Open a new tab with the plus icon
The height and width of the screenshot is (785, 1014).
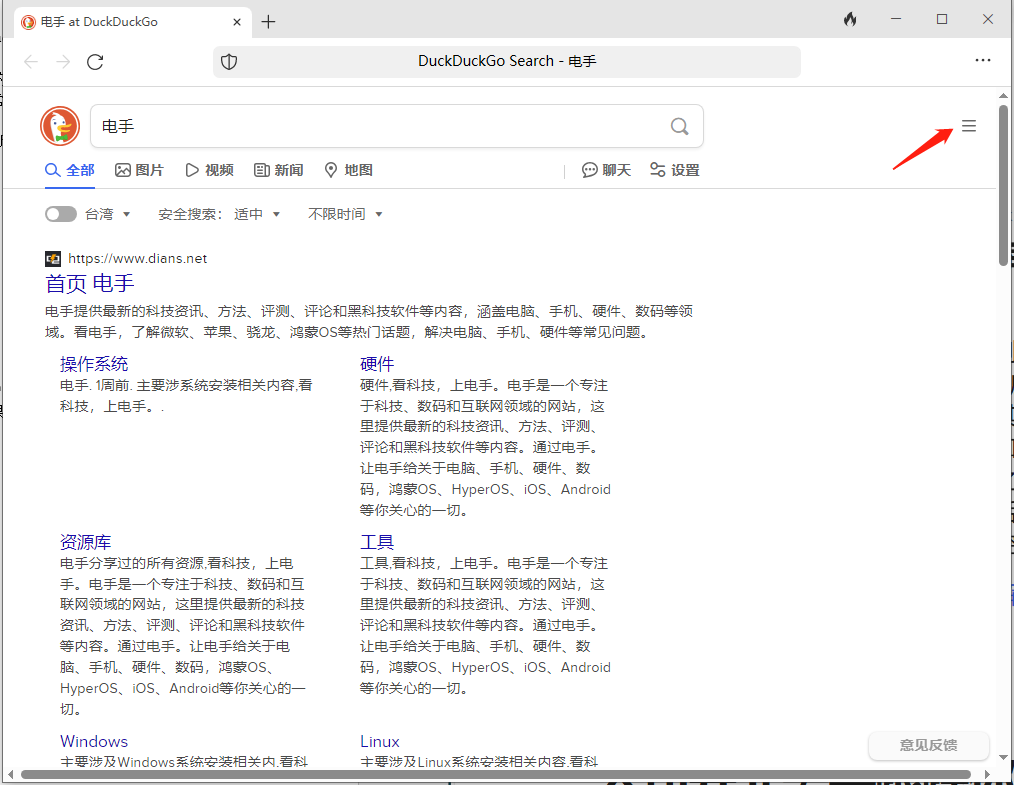(x=268, y=22)
